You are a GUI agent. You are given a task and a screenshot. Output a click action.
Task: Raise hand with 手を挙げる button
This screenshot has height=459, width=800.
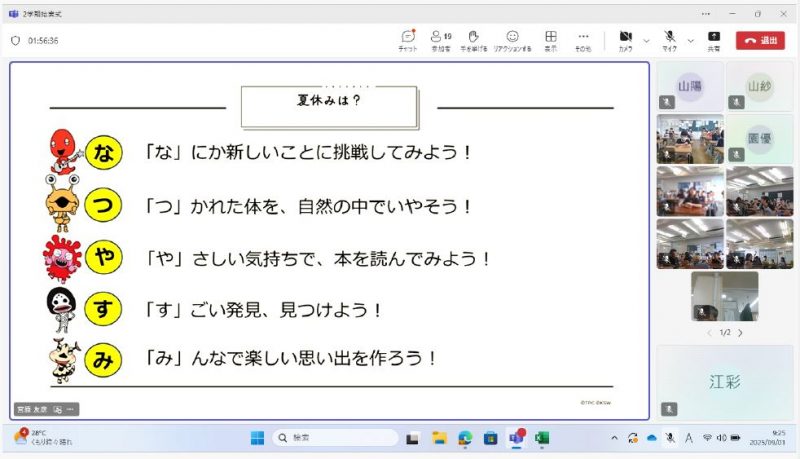coord(474,39)
